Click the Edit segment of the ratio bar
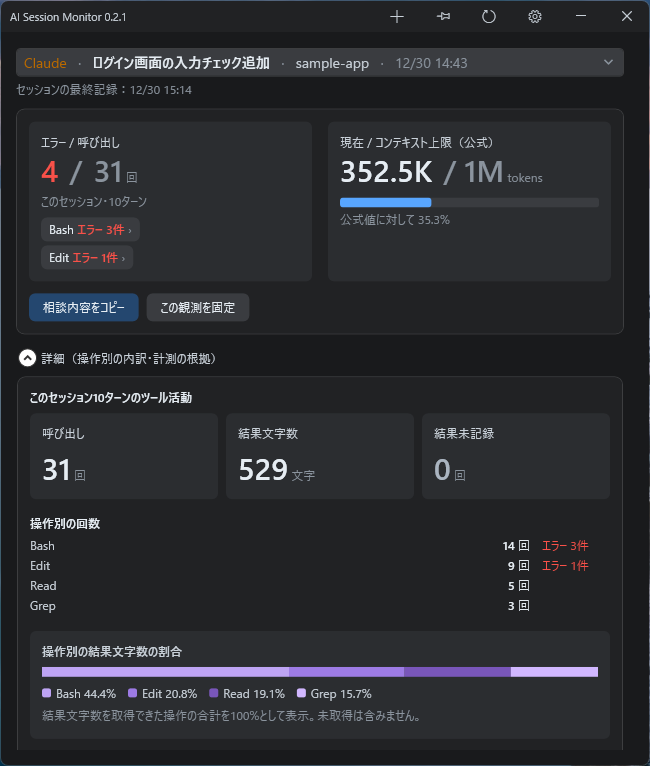Screen dimensions: 650x766 click(x=347, y=672)
